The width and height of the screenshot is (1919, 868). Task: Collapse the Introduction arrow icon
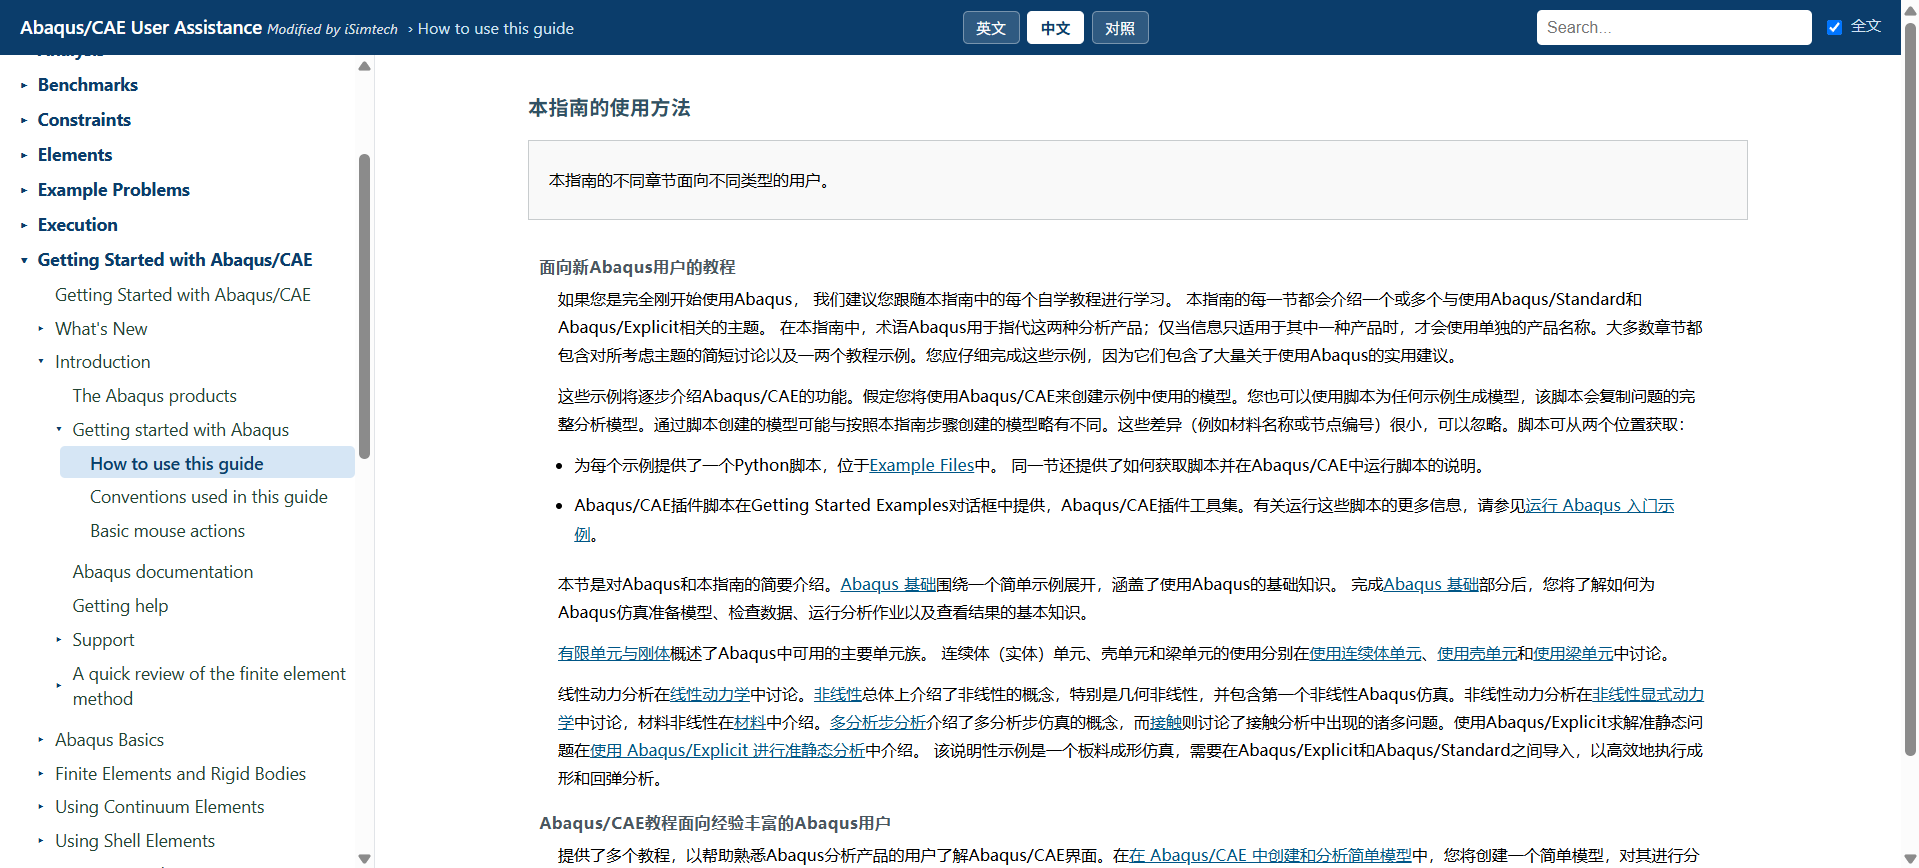coord(41,362)
